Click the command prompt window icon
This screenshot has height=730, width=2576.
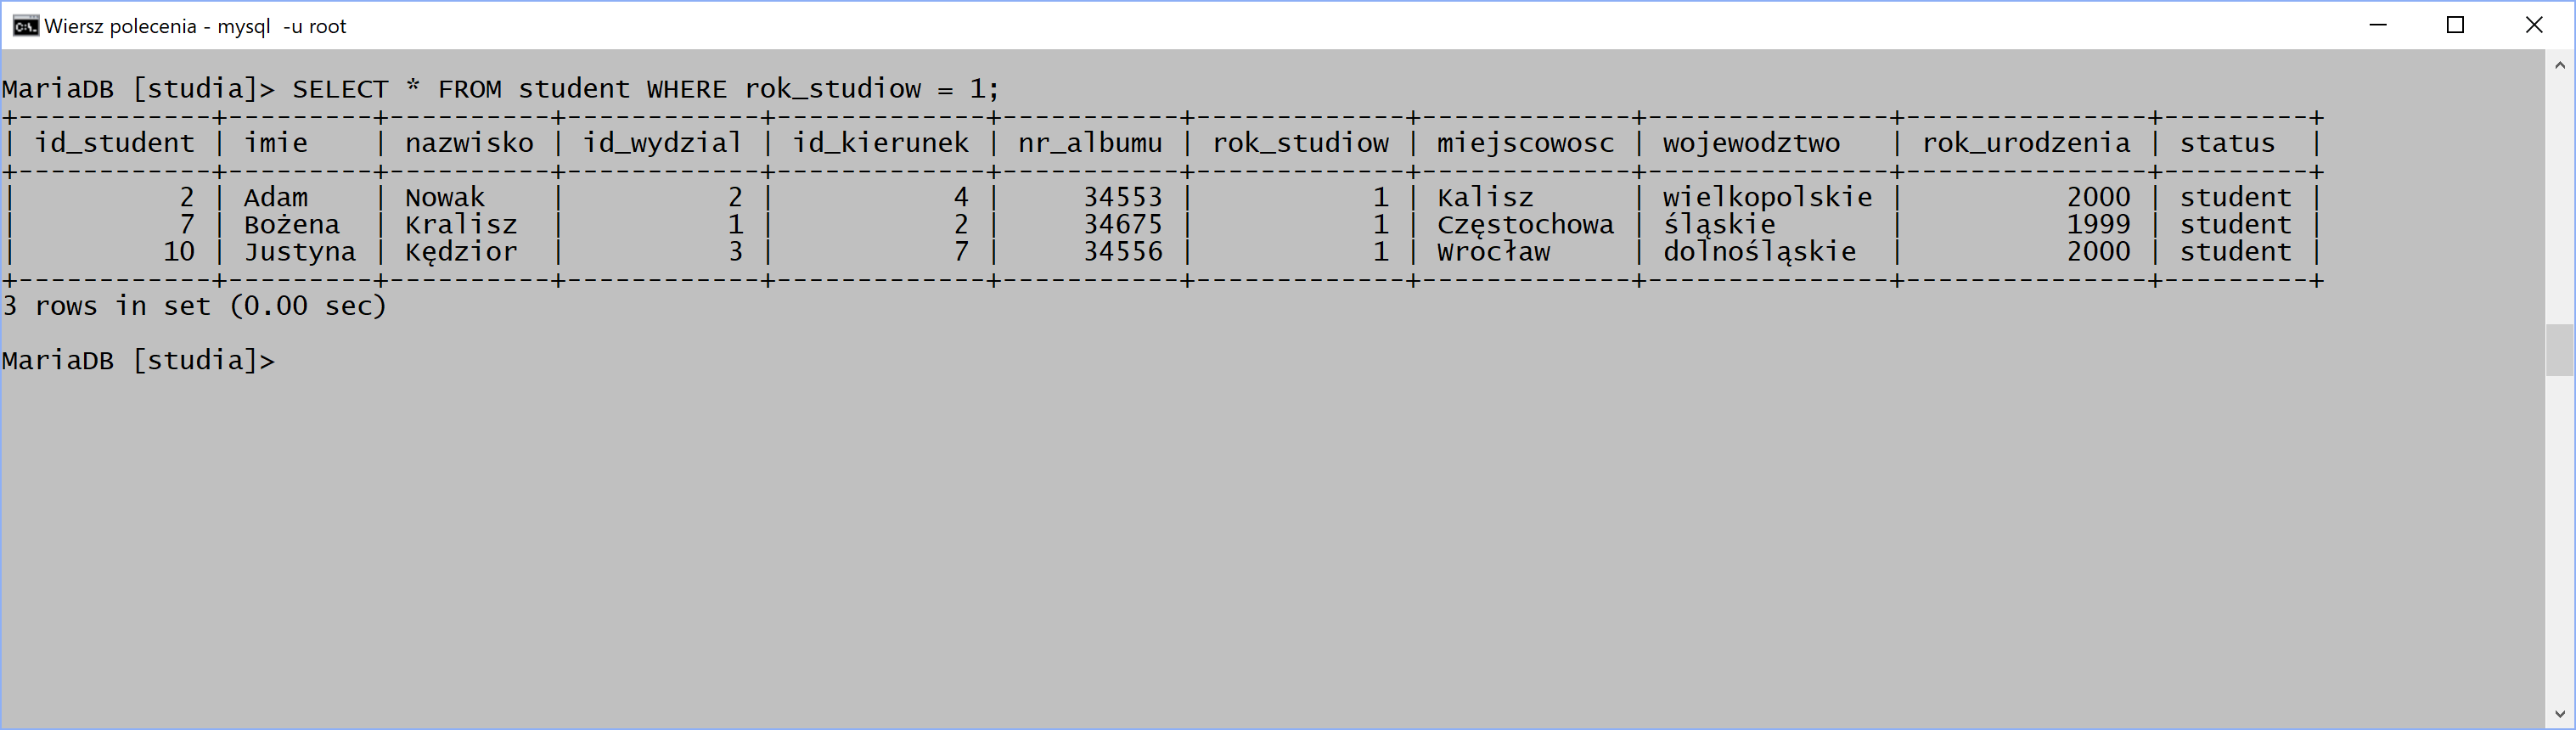click(26, 26)
